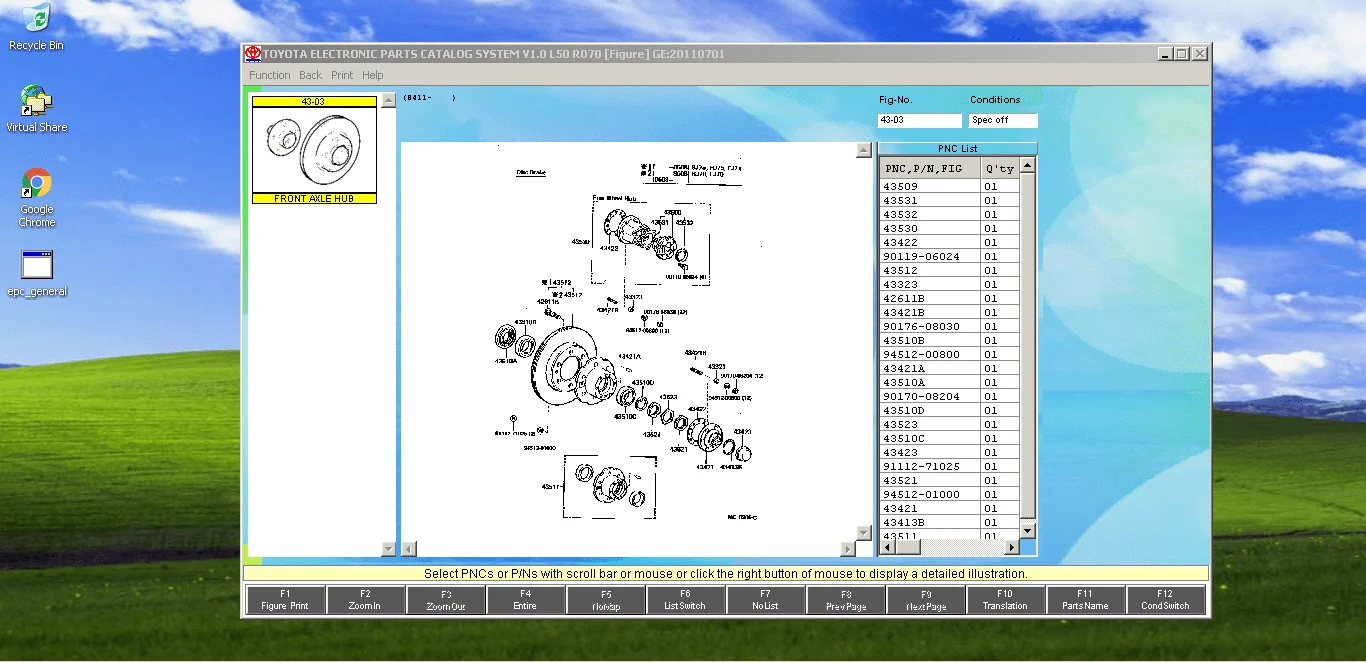Viewport: 1366px width, 663px height.
Task: Select PNC 43523 in the list
Action: click(x=930, y=424)
